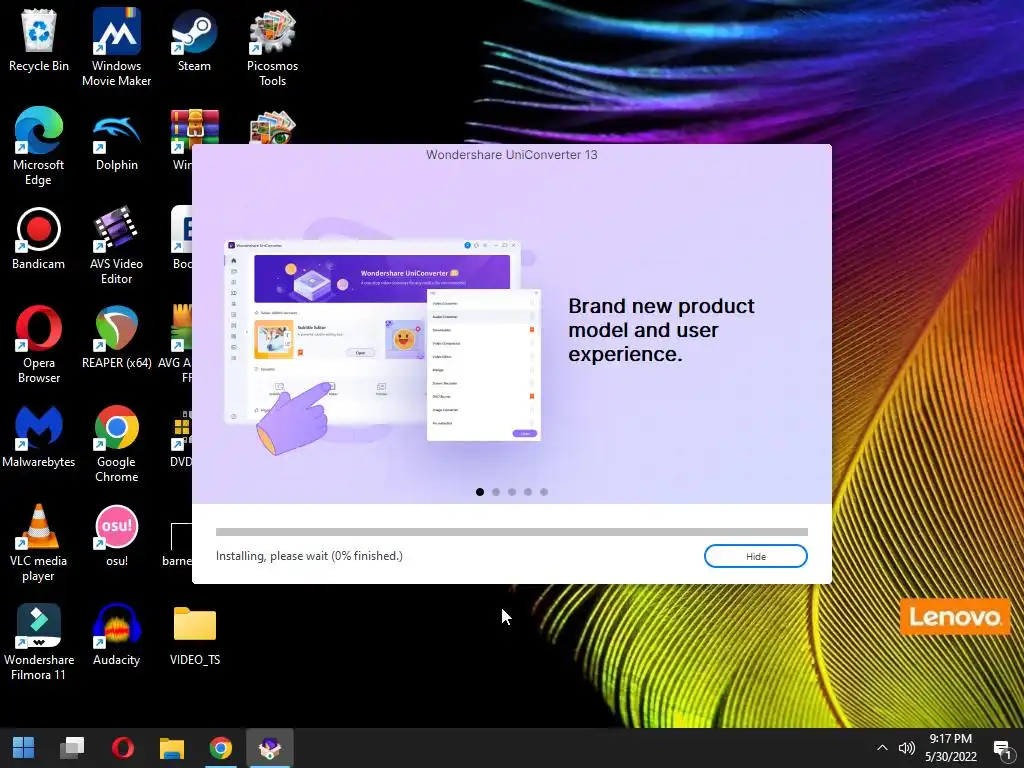The height and width of the screenshot is (768, 1024).
Task: Select the Opera Browser desktop icon
Action: tap(39, 344)
